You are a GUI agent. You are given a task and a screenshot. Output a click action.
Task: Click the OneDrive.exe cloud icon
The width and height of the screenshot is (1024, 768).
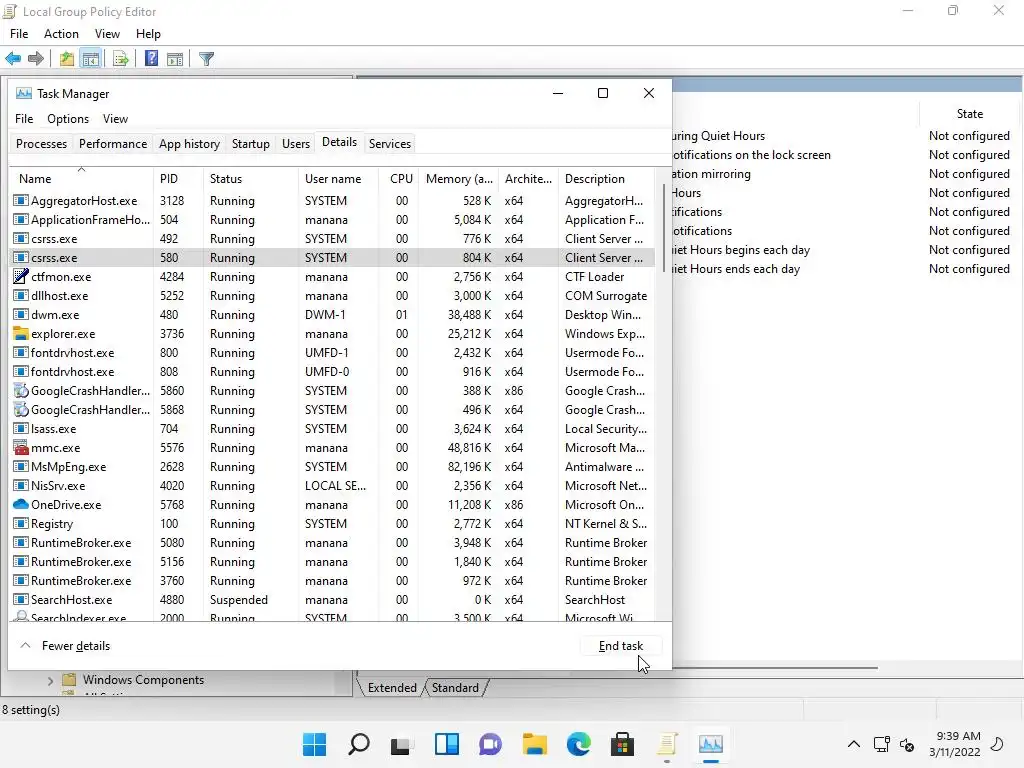(x=21, y=505)
